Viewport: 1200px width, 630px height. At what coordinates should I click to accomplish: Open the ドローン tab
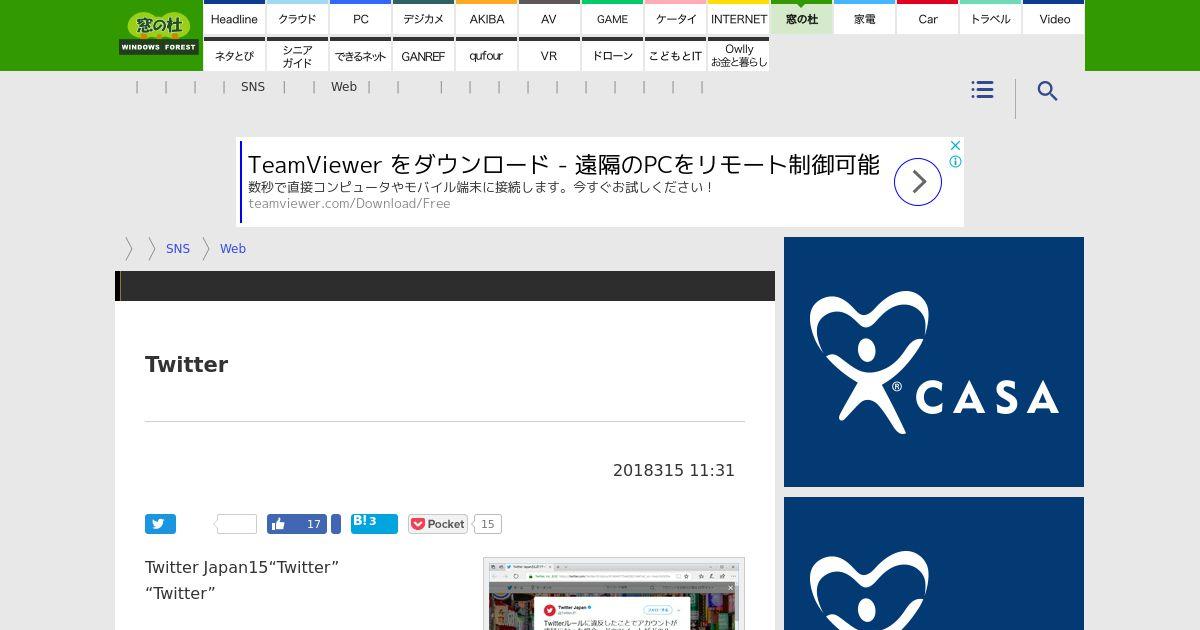click(612, 55)
